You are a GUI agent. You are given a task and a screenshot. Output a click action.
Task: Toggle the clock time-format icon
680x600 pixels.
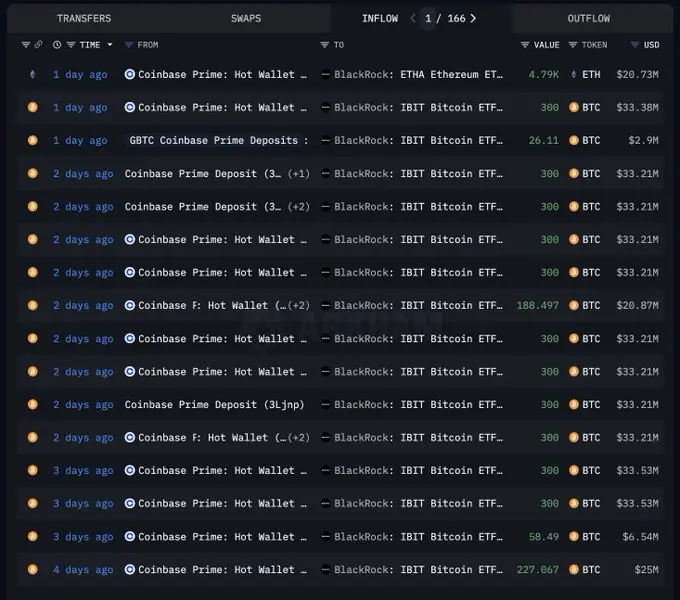(x=57, y=45)
